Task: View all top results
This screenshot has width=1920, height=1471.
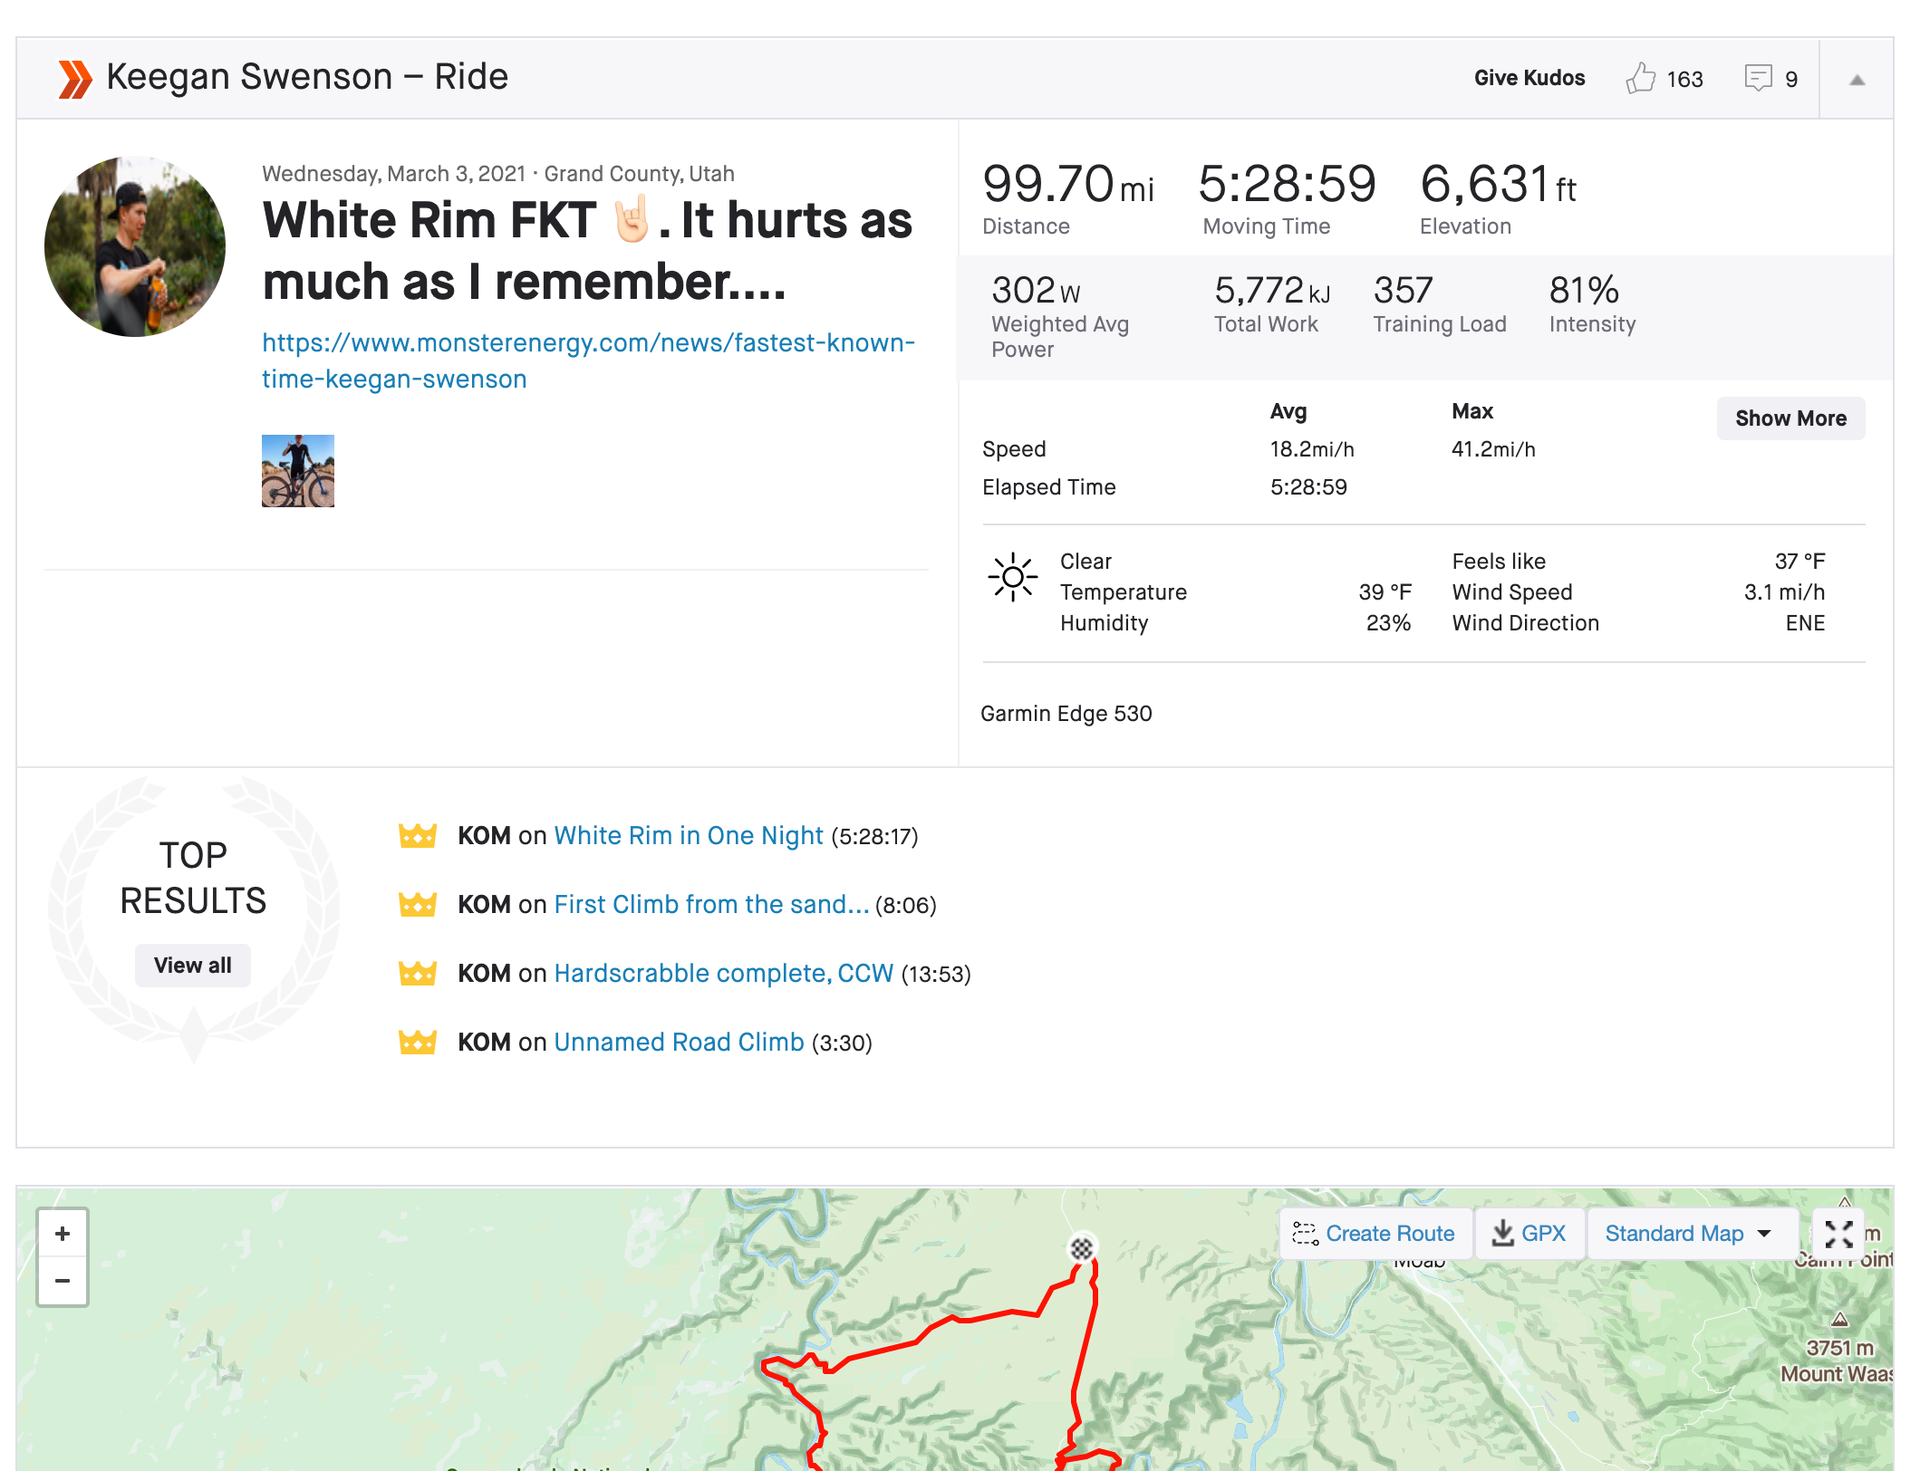Action: pos(192,965)
